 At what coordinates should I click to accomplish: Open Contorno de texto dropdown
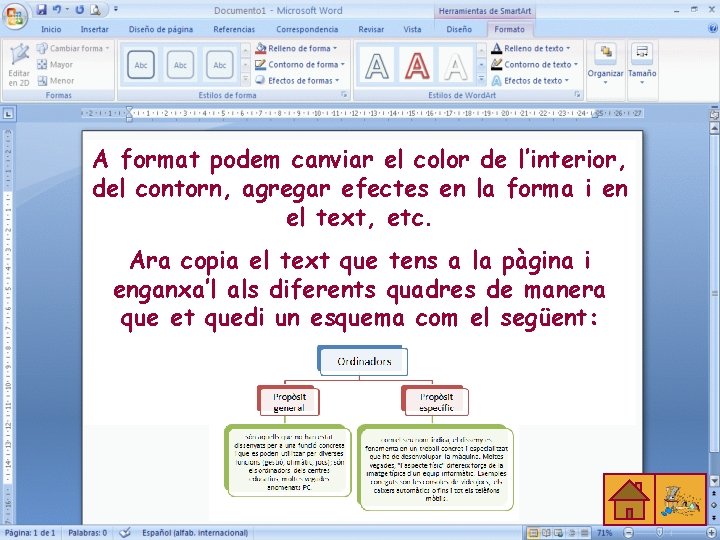534,65
